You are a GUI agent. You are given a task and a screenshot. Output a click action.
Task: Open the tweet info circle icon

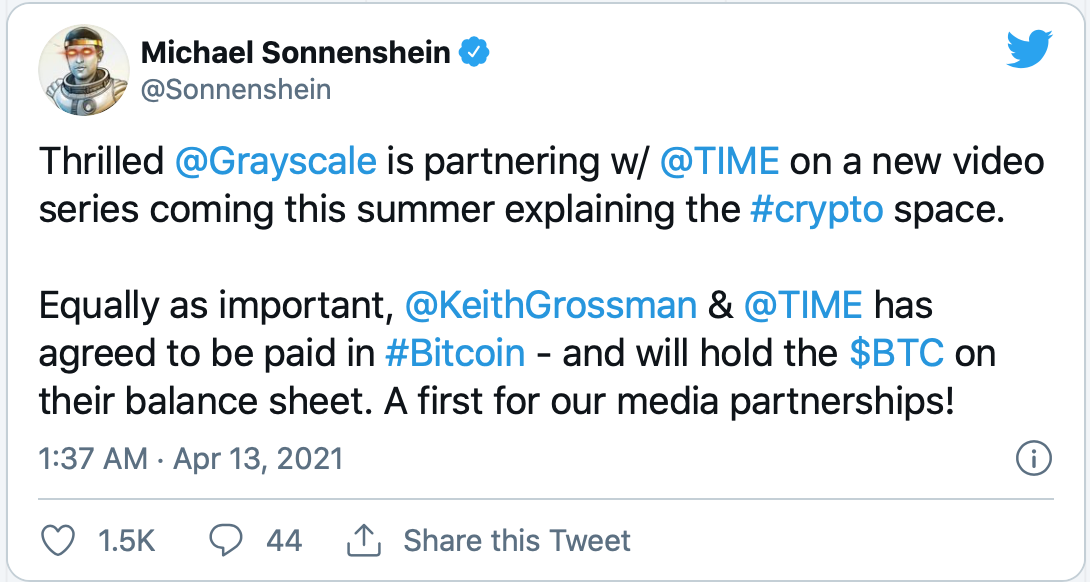tap(1032, 459)
